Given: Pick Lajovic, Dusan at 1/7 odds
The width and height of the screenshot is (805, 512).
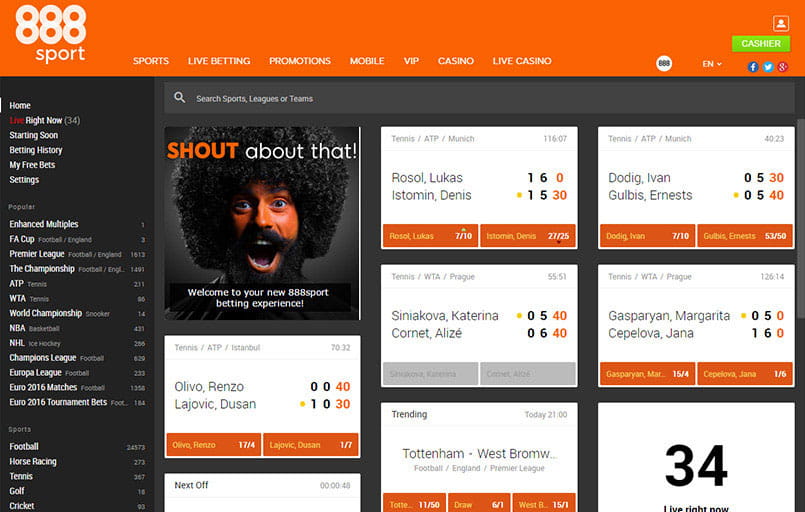Looking at the screenshot, I should [x=311, y=444].
